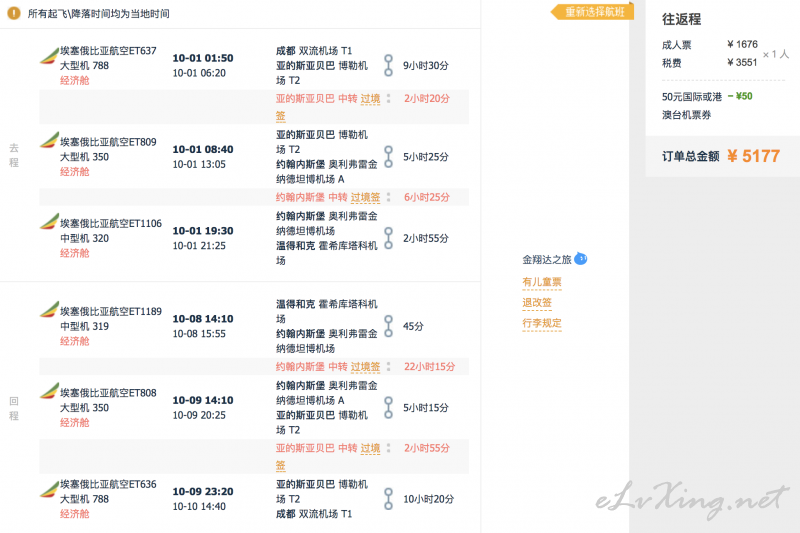The image size is (800, 533).
Task: Click the route icon beside 2小时55分 flight duration
Action: click(388, 238)
